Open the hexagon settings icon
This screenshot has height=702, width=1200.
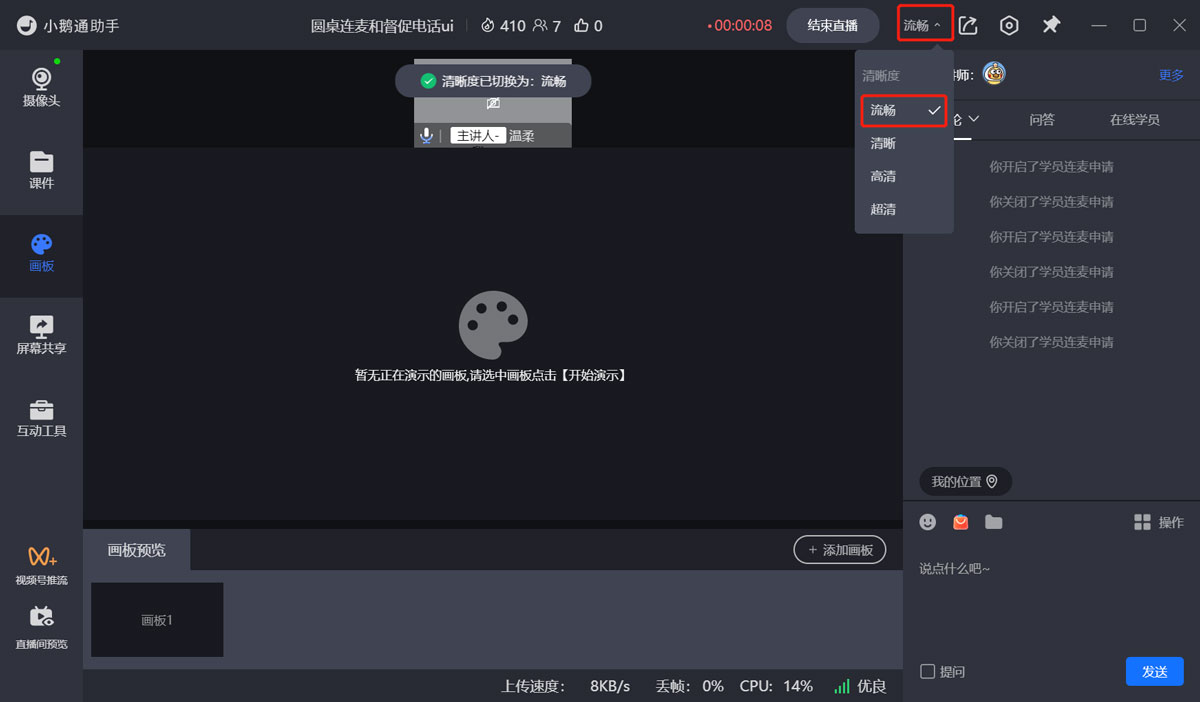(1009, 25)
